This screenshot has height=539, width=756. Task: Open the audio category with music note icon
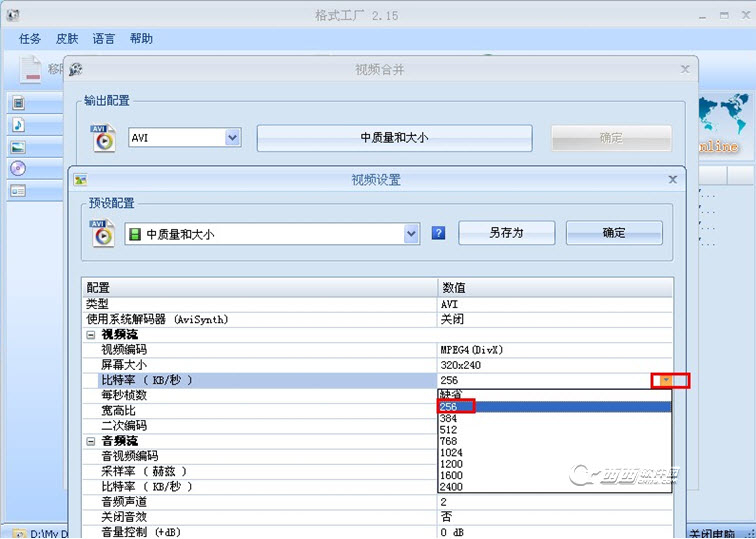click(x=18, y=125)
